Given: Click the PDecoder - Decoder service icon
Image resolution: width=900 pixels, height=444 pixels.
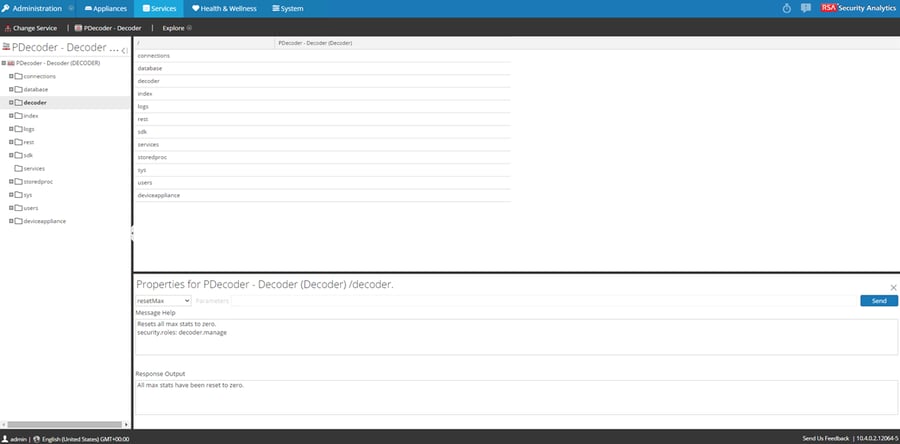Looking at the screenshot, I should tap(78, 28).
